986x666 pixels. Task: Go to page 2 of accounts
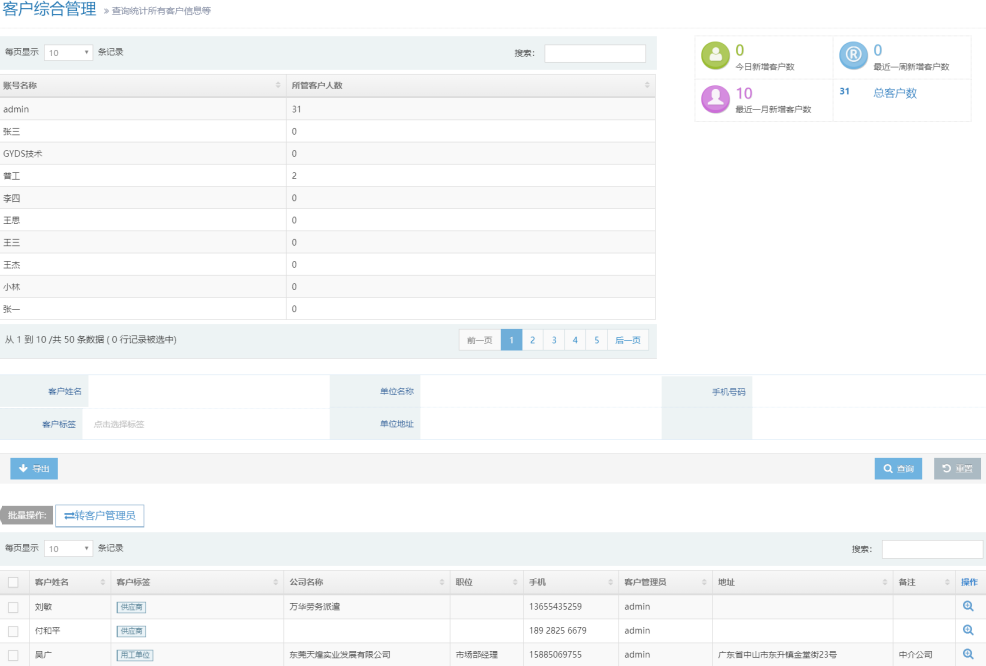coord(532,340)
